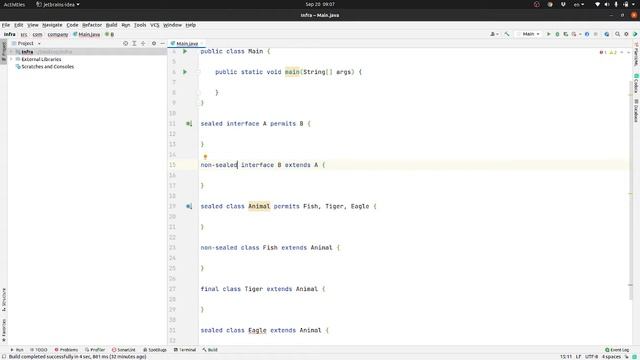Expand the External Libraries node
Image resolution: width=640 pixels, height=360 pixels.
[x=11, y=59]
